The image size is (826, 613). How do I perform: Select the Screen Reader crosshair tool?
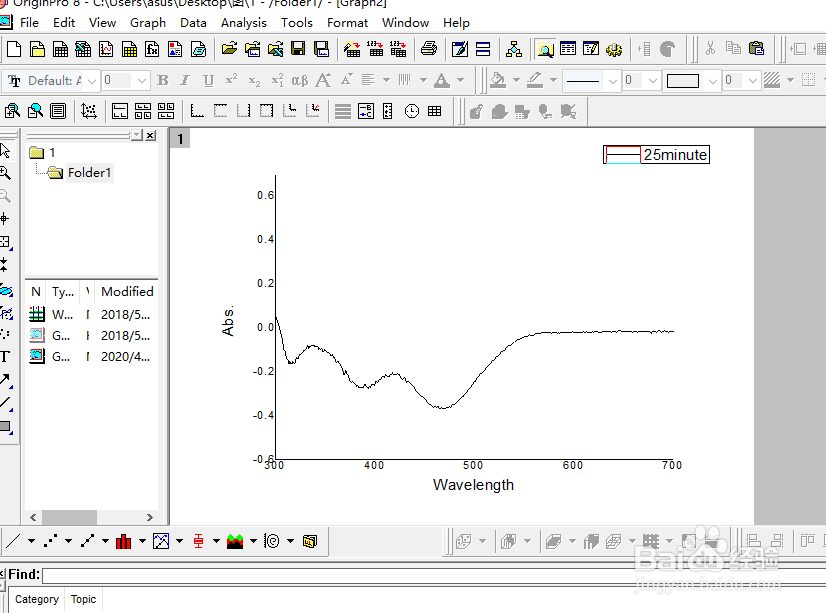[x=4, y=218]
